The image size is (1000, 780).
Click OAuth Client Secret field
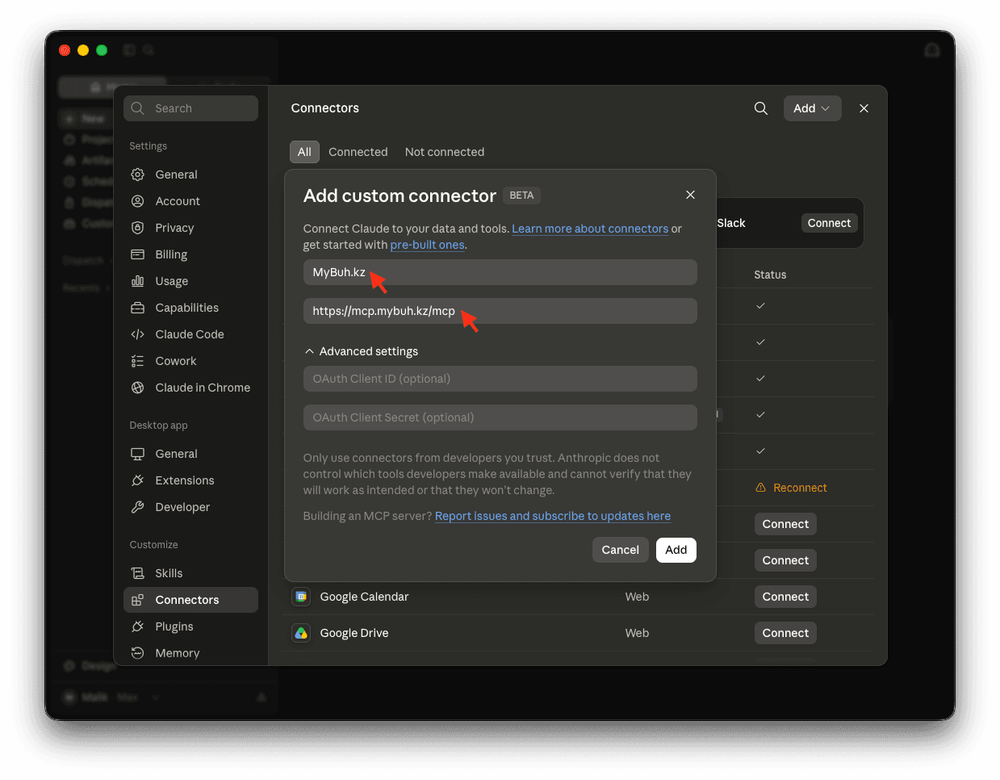tap(500, 418)
